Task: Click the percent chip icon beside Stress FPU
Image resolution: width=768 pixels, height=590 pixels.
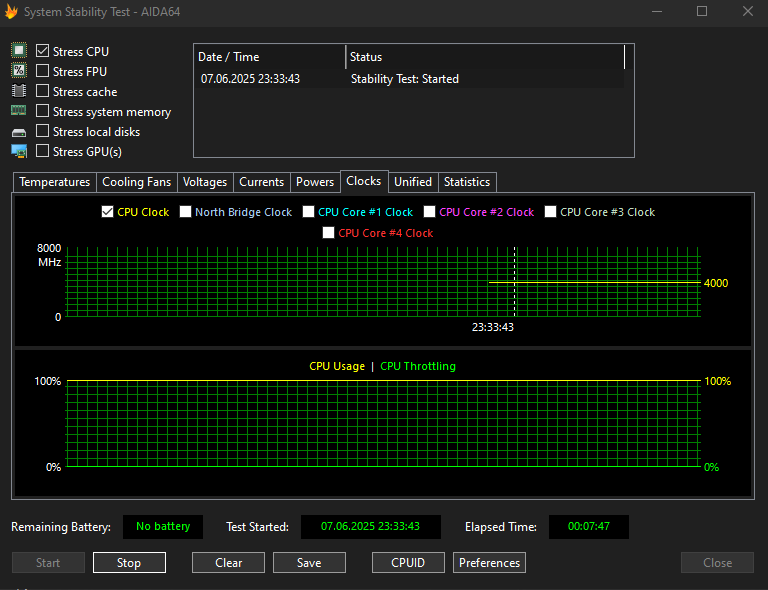Action: pos(19,71)
